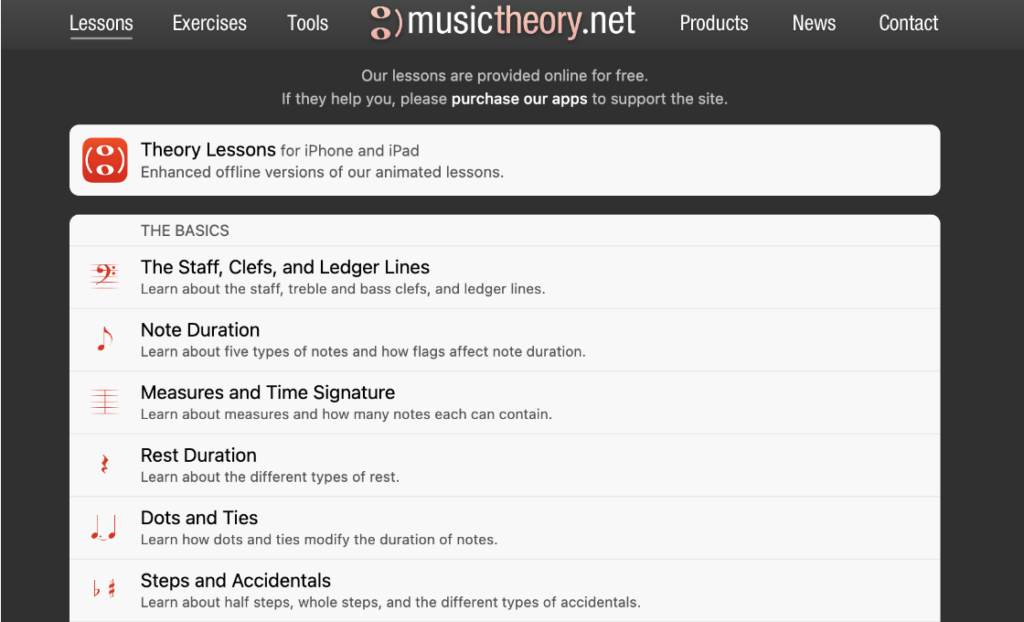Open the News page
The height and width of the screenshot is (622, 1024).
pos(814,23)
